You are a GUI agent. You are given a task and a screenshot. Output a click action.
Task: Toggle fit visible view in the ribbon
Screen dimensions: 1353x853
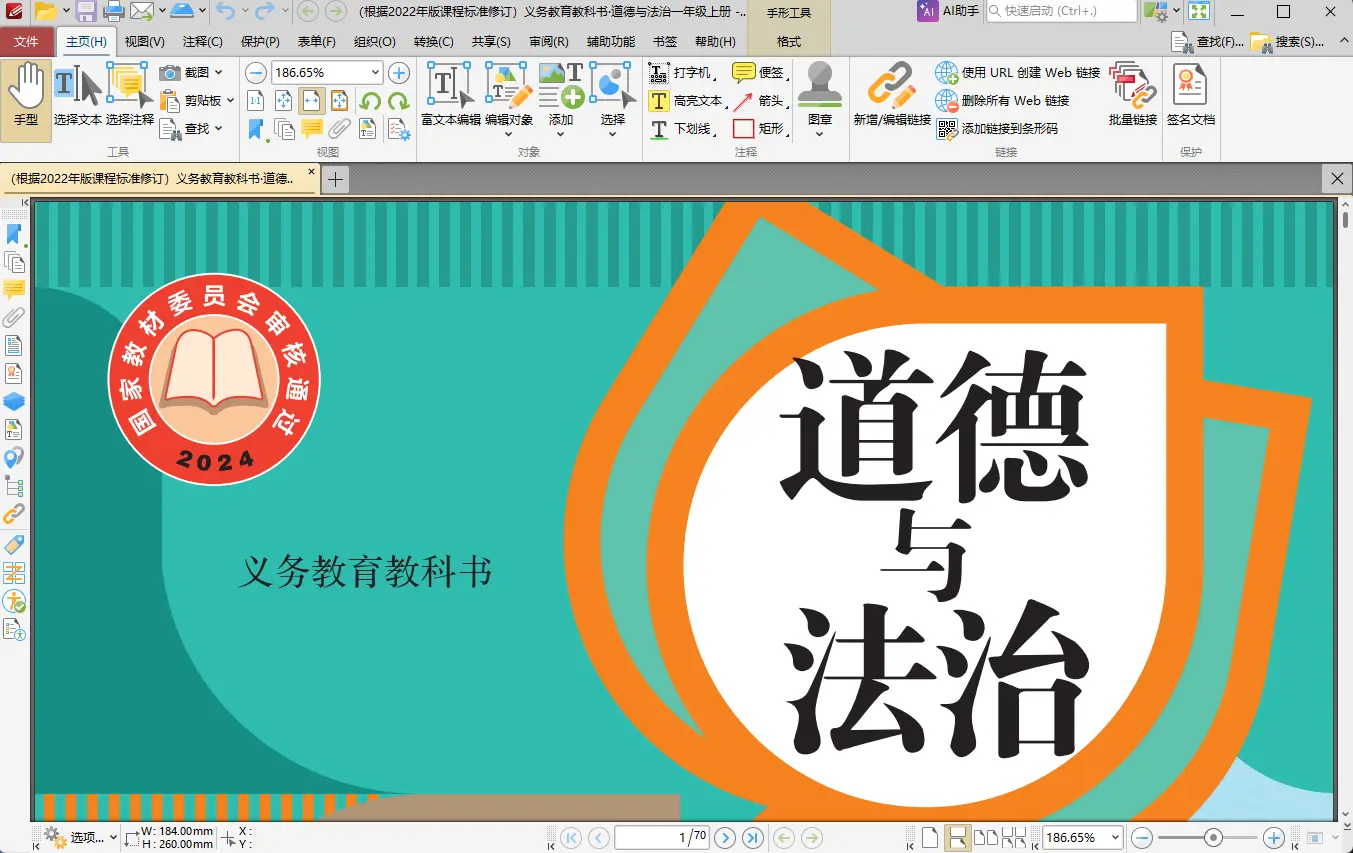pyautogui.click(x=340, y=101)
